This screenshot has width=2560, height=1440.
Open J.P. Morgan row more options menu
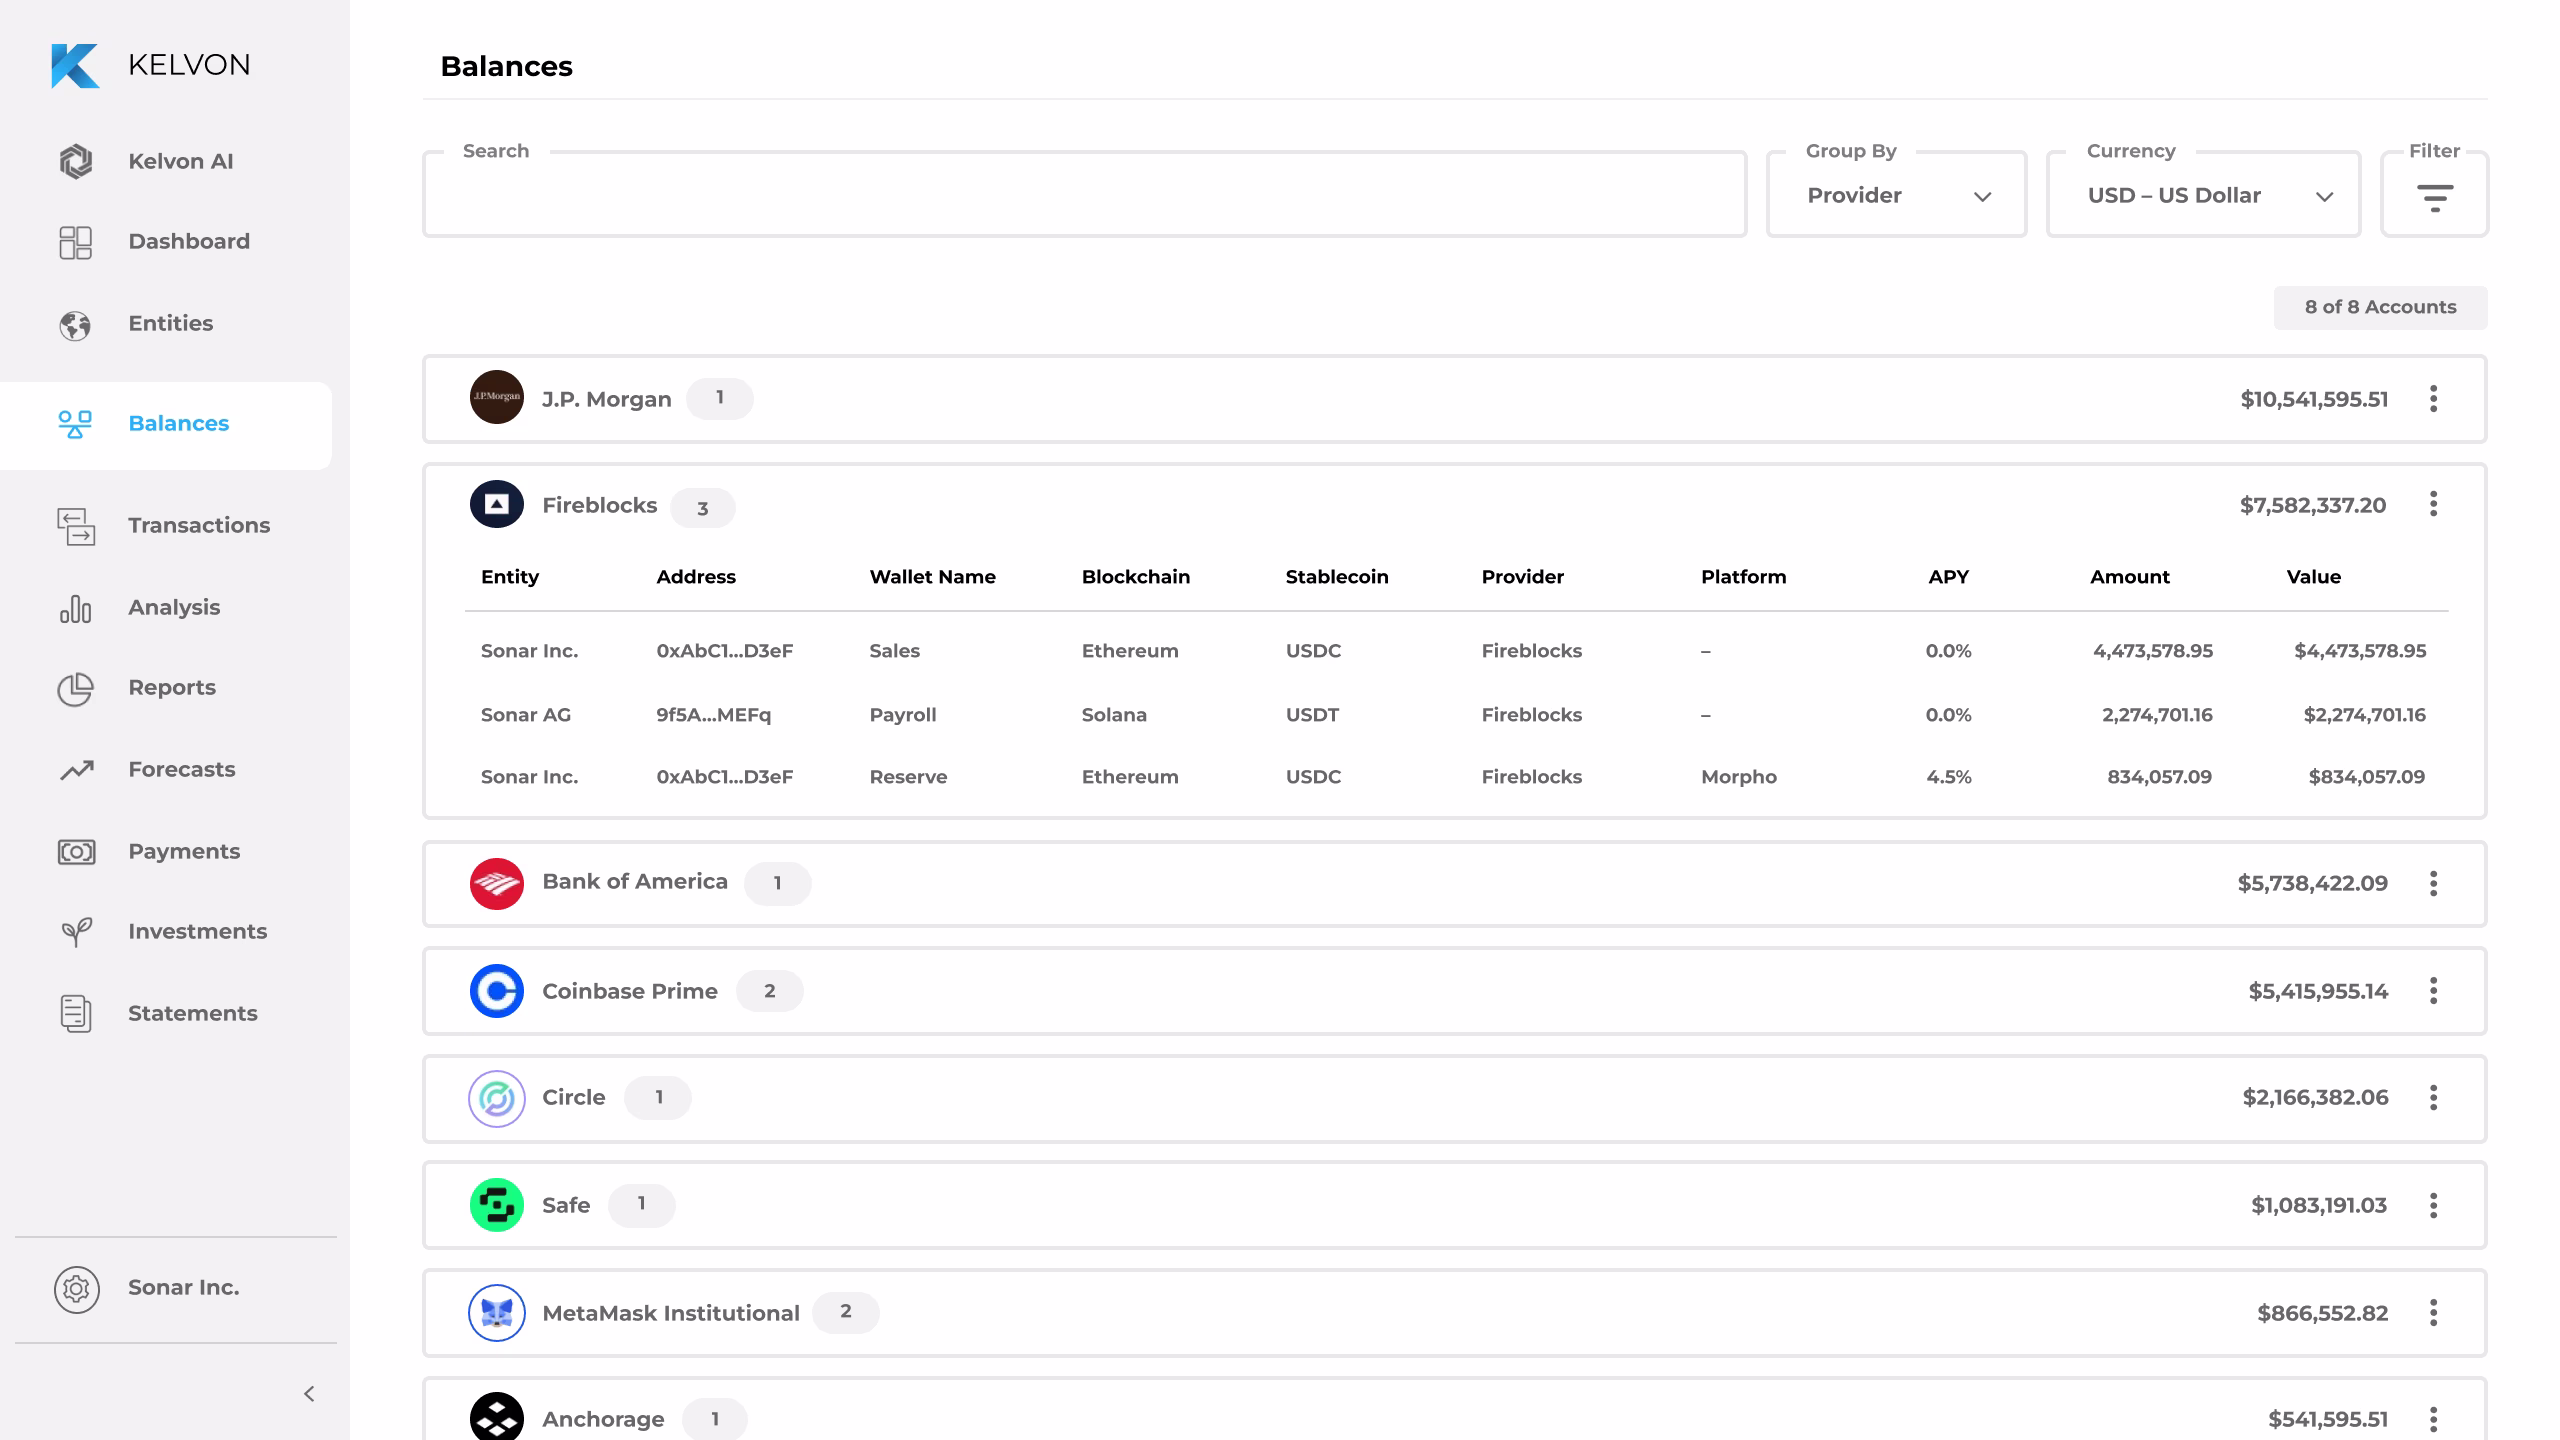point(2434,399)
